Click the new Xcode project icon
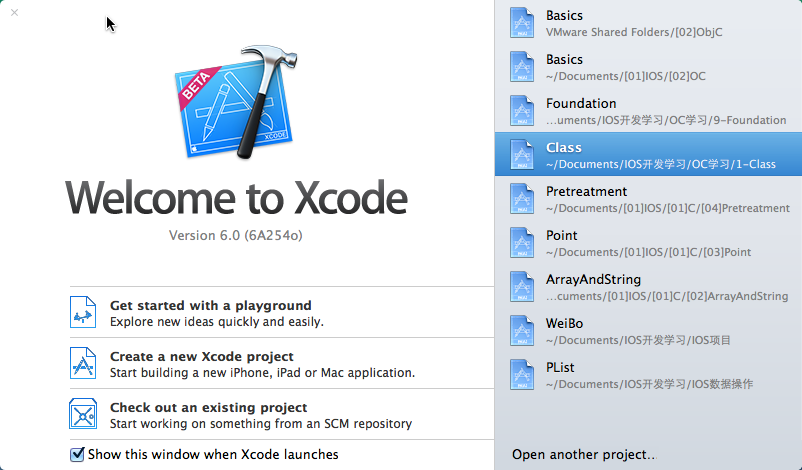The height and width of the screenshot is (470, 802). pos(83,363)
